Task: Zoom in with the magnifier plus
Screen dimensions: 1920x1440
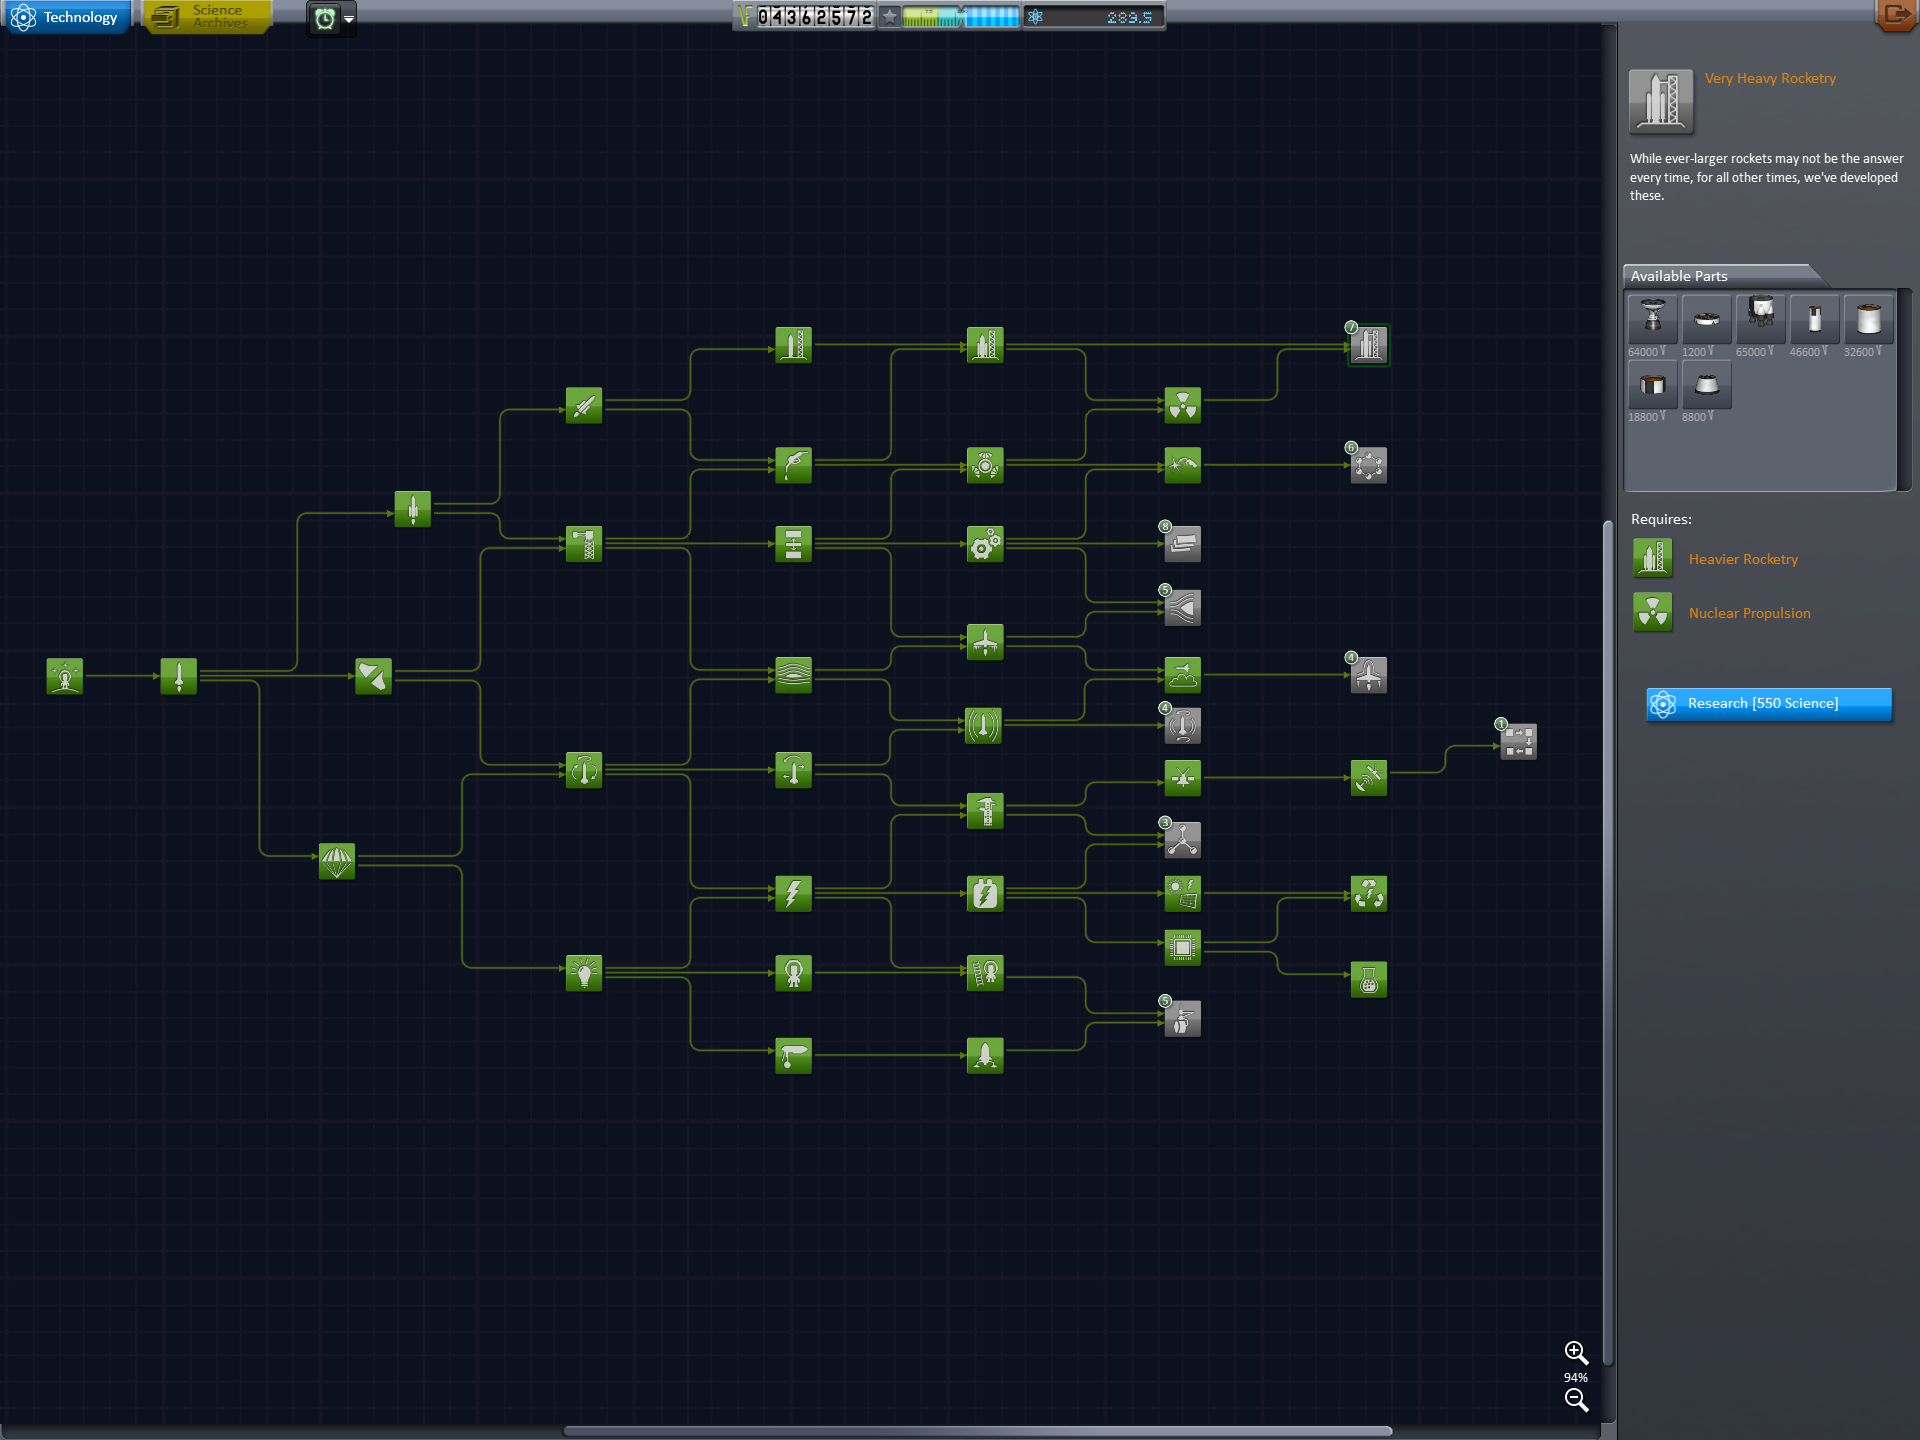Action: (x=1576, y=1353)
